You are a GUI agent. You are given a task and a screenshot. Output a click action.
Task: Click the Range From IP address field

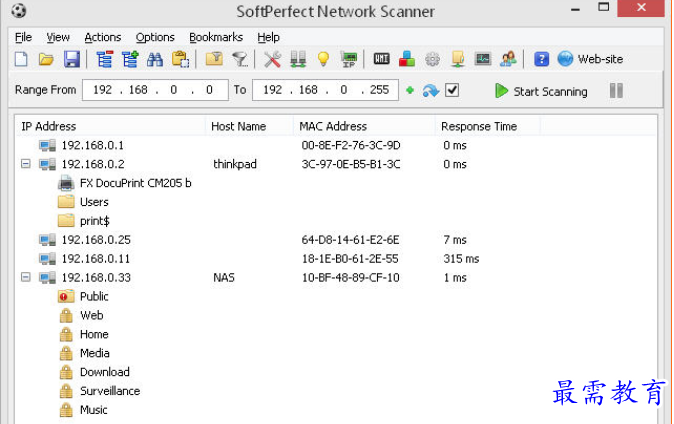[155, 90]
